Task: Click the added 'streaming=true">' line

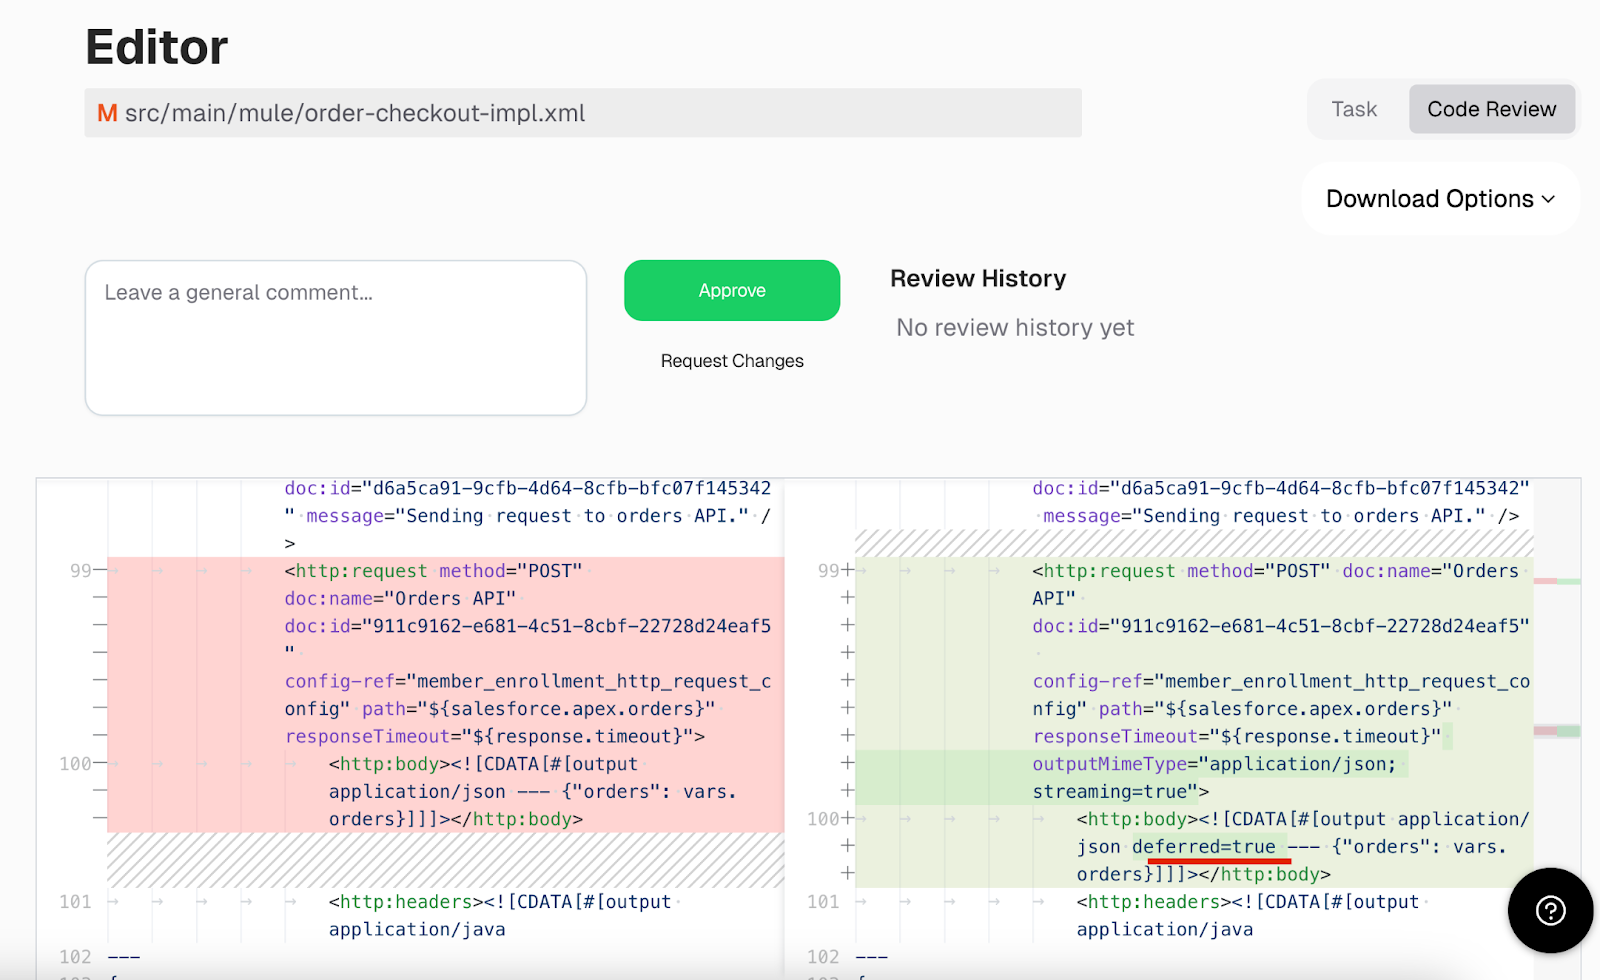Action: 1121,792
